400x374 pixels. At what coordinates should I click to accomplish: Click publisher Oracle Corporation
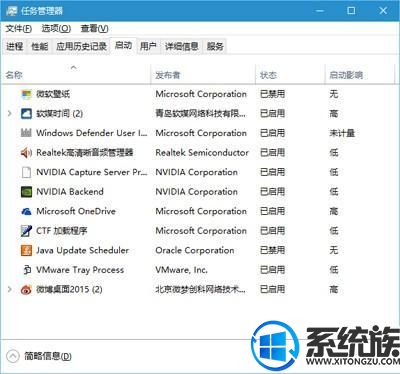click(x=195, y=250)
